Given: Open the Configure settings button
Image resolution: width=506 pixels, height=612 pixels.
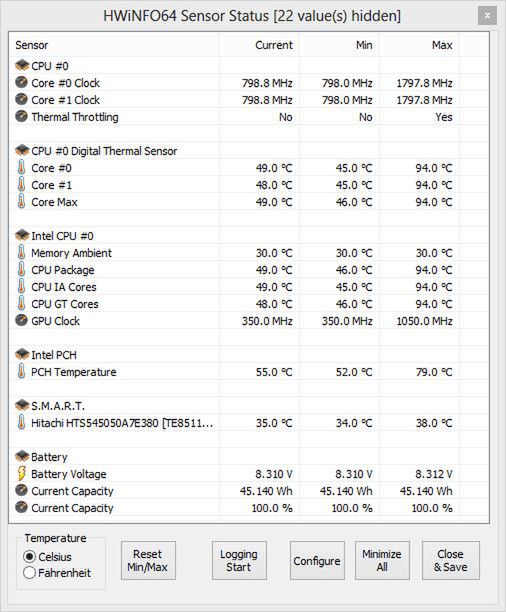Looking at the screenshot, I should [x=317, y=560].
